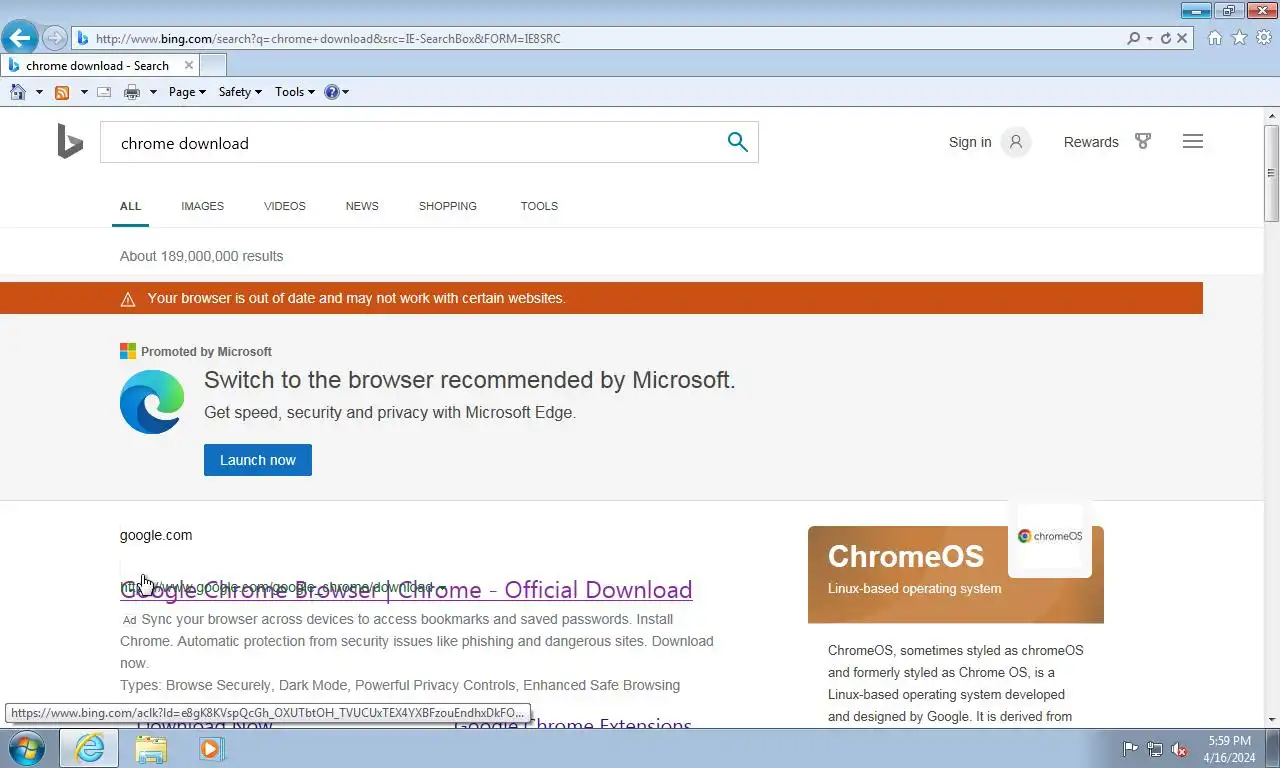Open Home via the top-right house icon
The image size is (1280, 768).
pos(1214,38)
